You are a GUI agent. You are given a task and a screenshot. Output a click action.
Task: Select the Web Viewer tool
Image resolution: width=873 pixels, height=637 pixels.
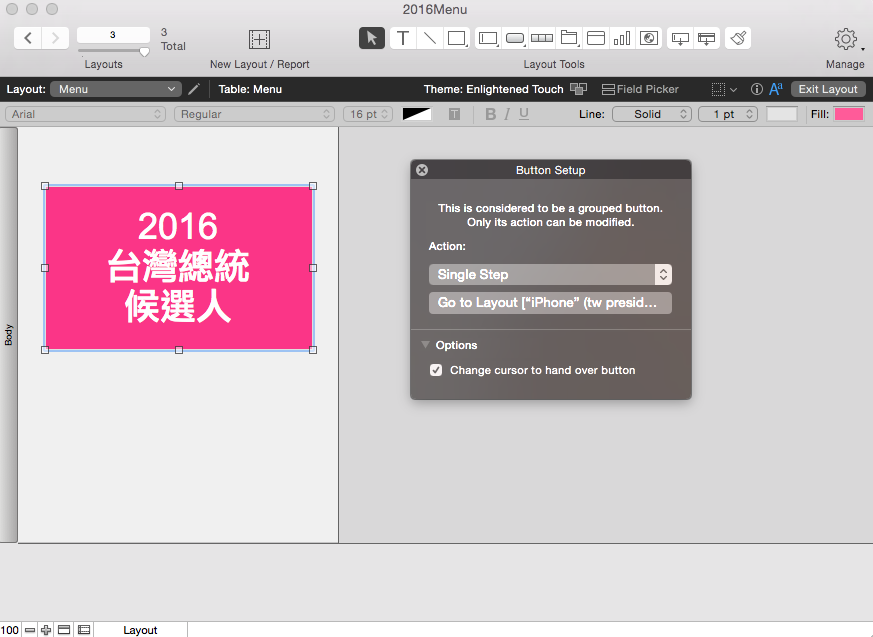point(649,38)
